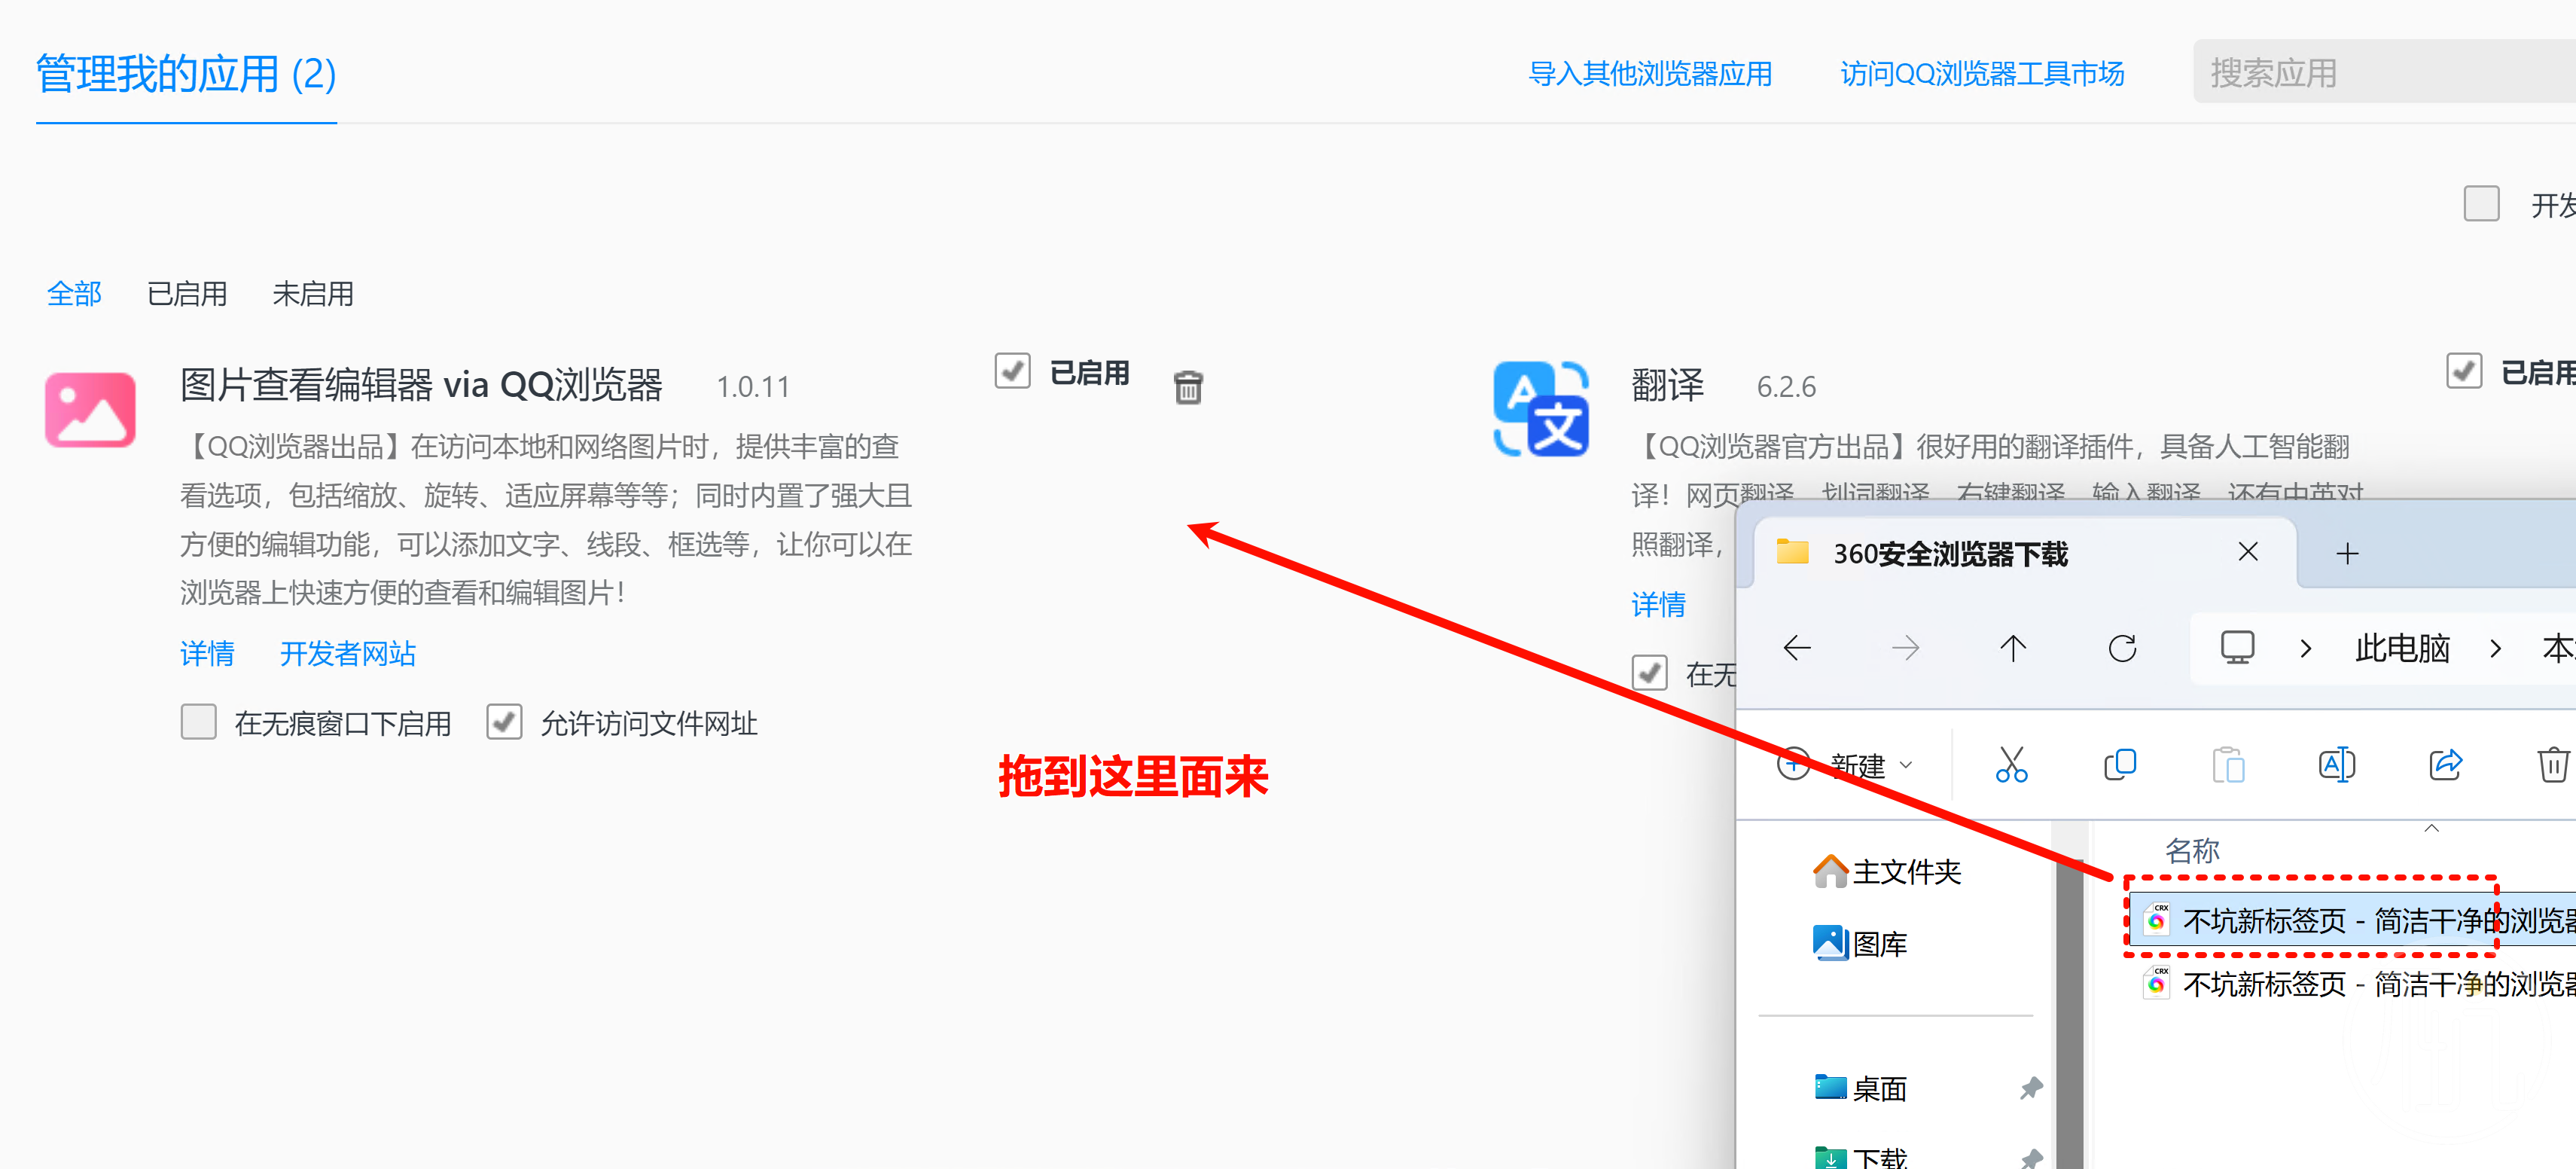
Task: Open the 新建 dropdown in explorer
Action: tap(1846, 765)
